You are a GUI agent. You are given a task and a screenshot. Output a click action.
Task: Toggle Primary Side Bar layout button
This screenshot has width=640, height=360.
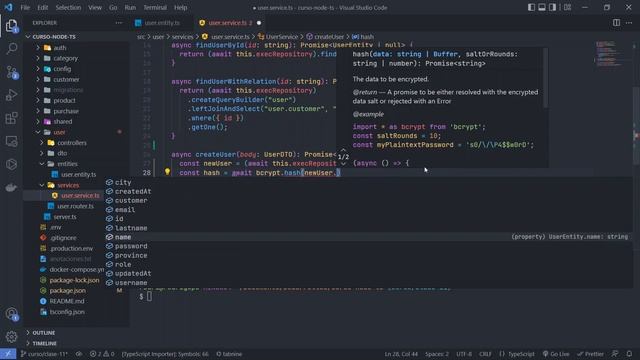[531, 7]
